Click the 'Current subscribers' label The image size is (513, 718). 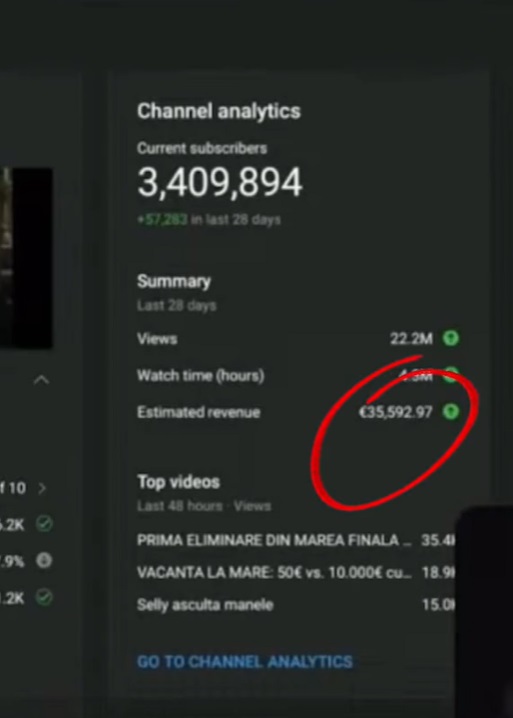tap(202, 148)
